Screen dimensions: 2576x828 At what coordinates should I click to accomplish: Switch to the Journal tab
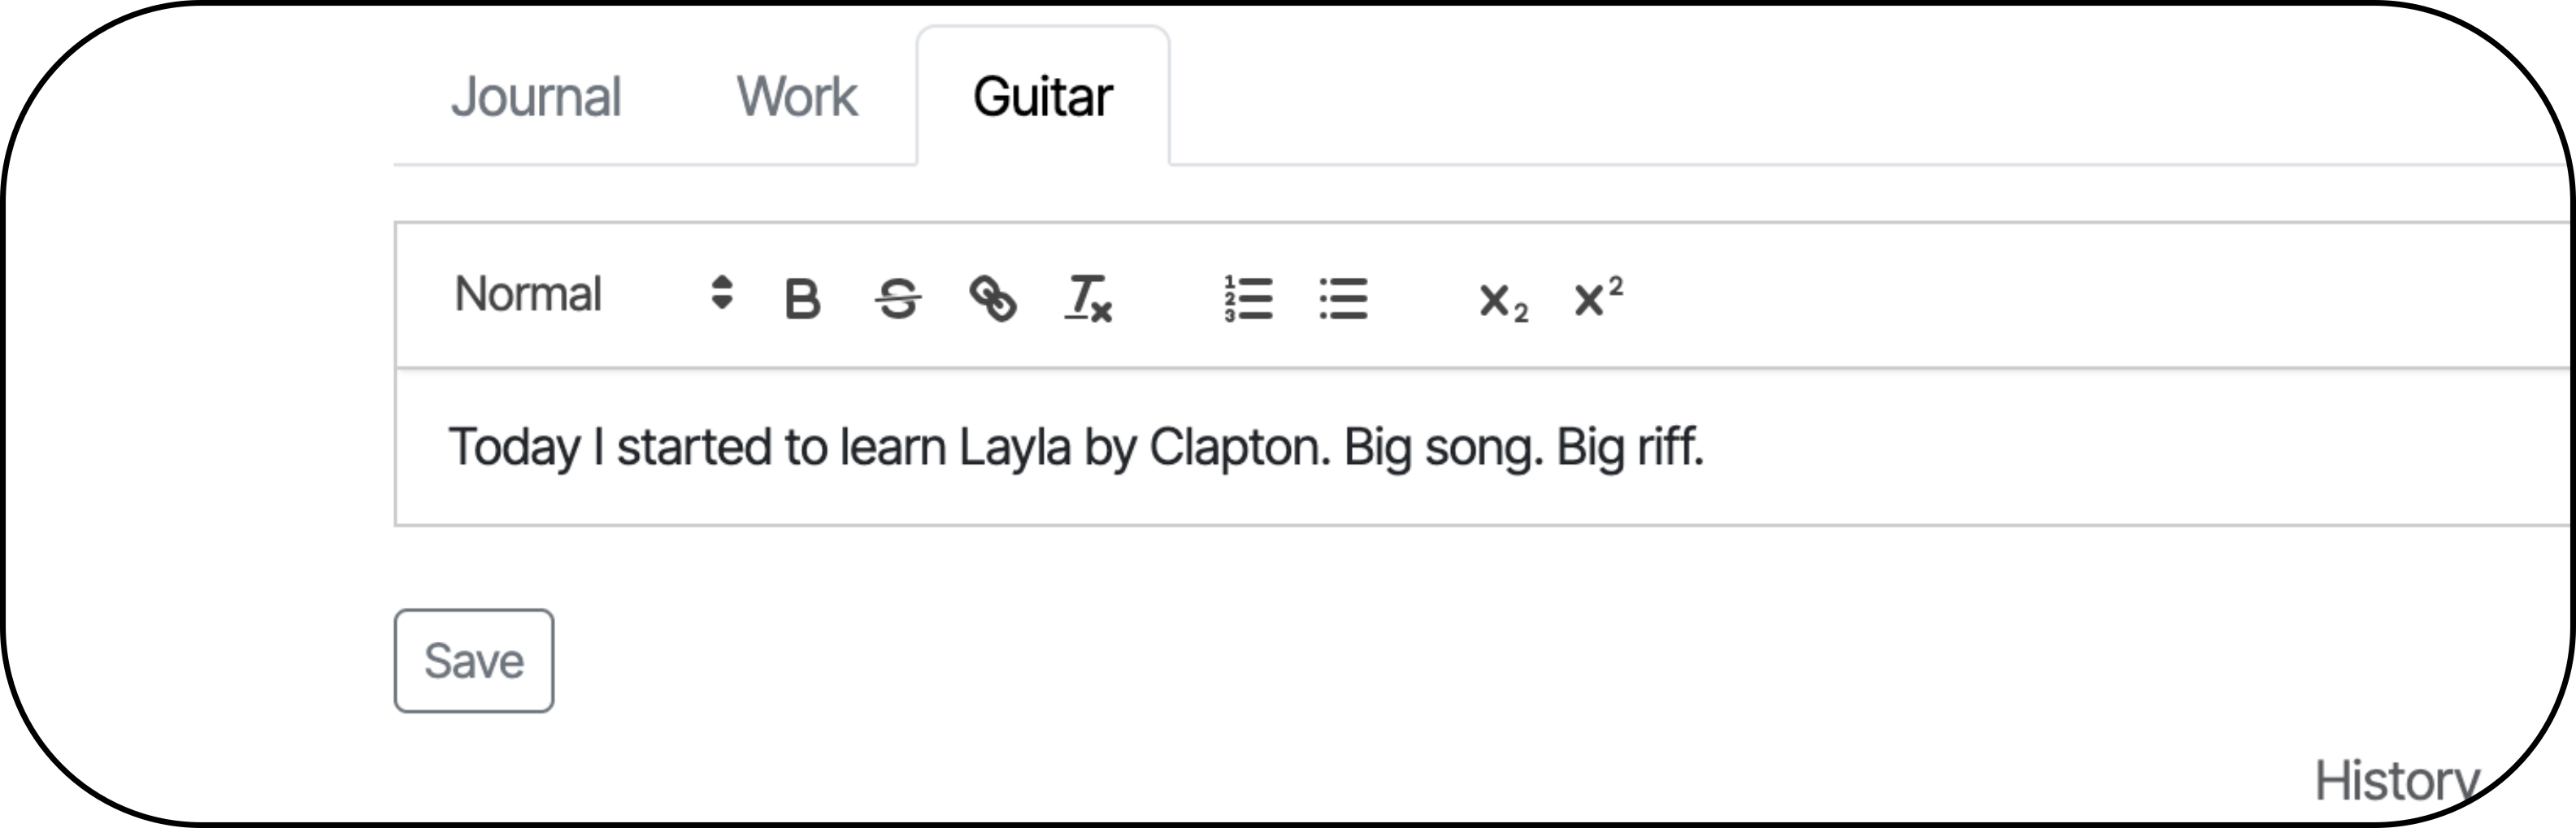(536, 97)
